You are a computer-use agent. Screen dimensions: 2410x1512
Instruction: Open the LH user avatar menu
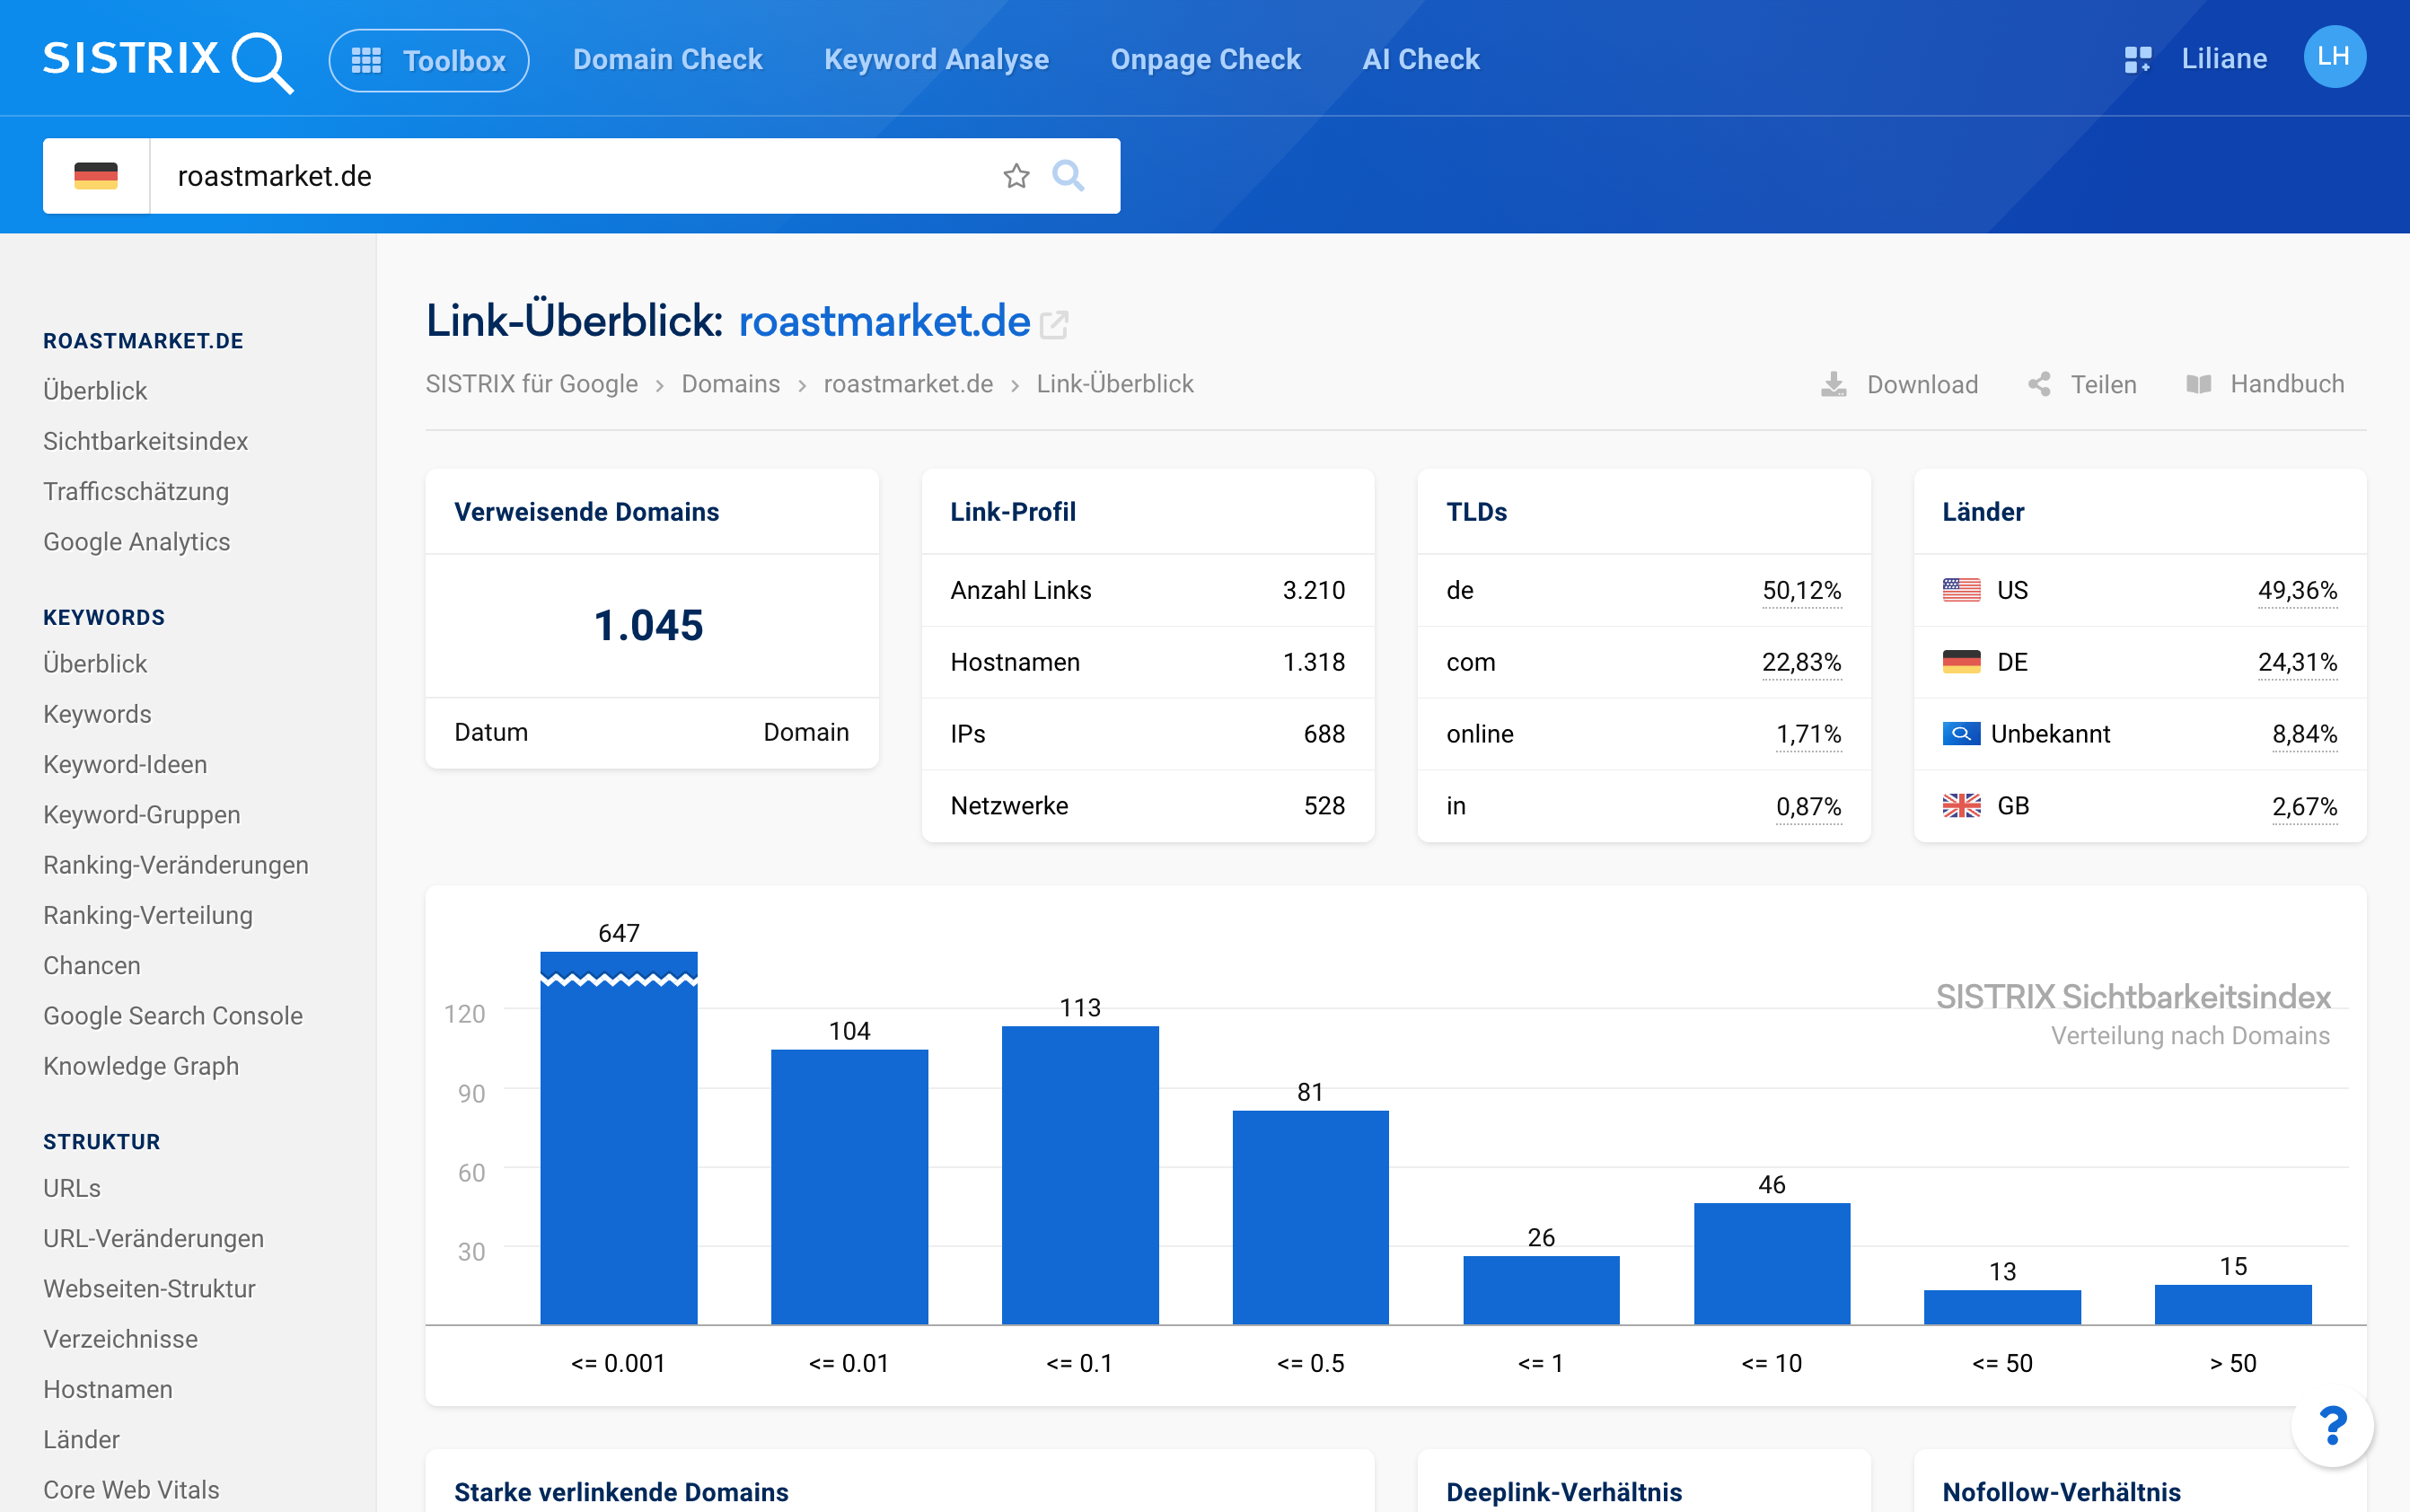pos(2334,57)
